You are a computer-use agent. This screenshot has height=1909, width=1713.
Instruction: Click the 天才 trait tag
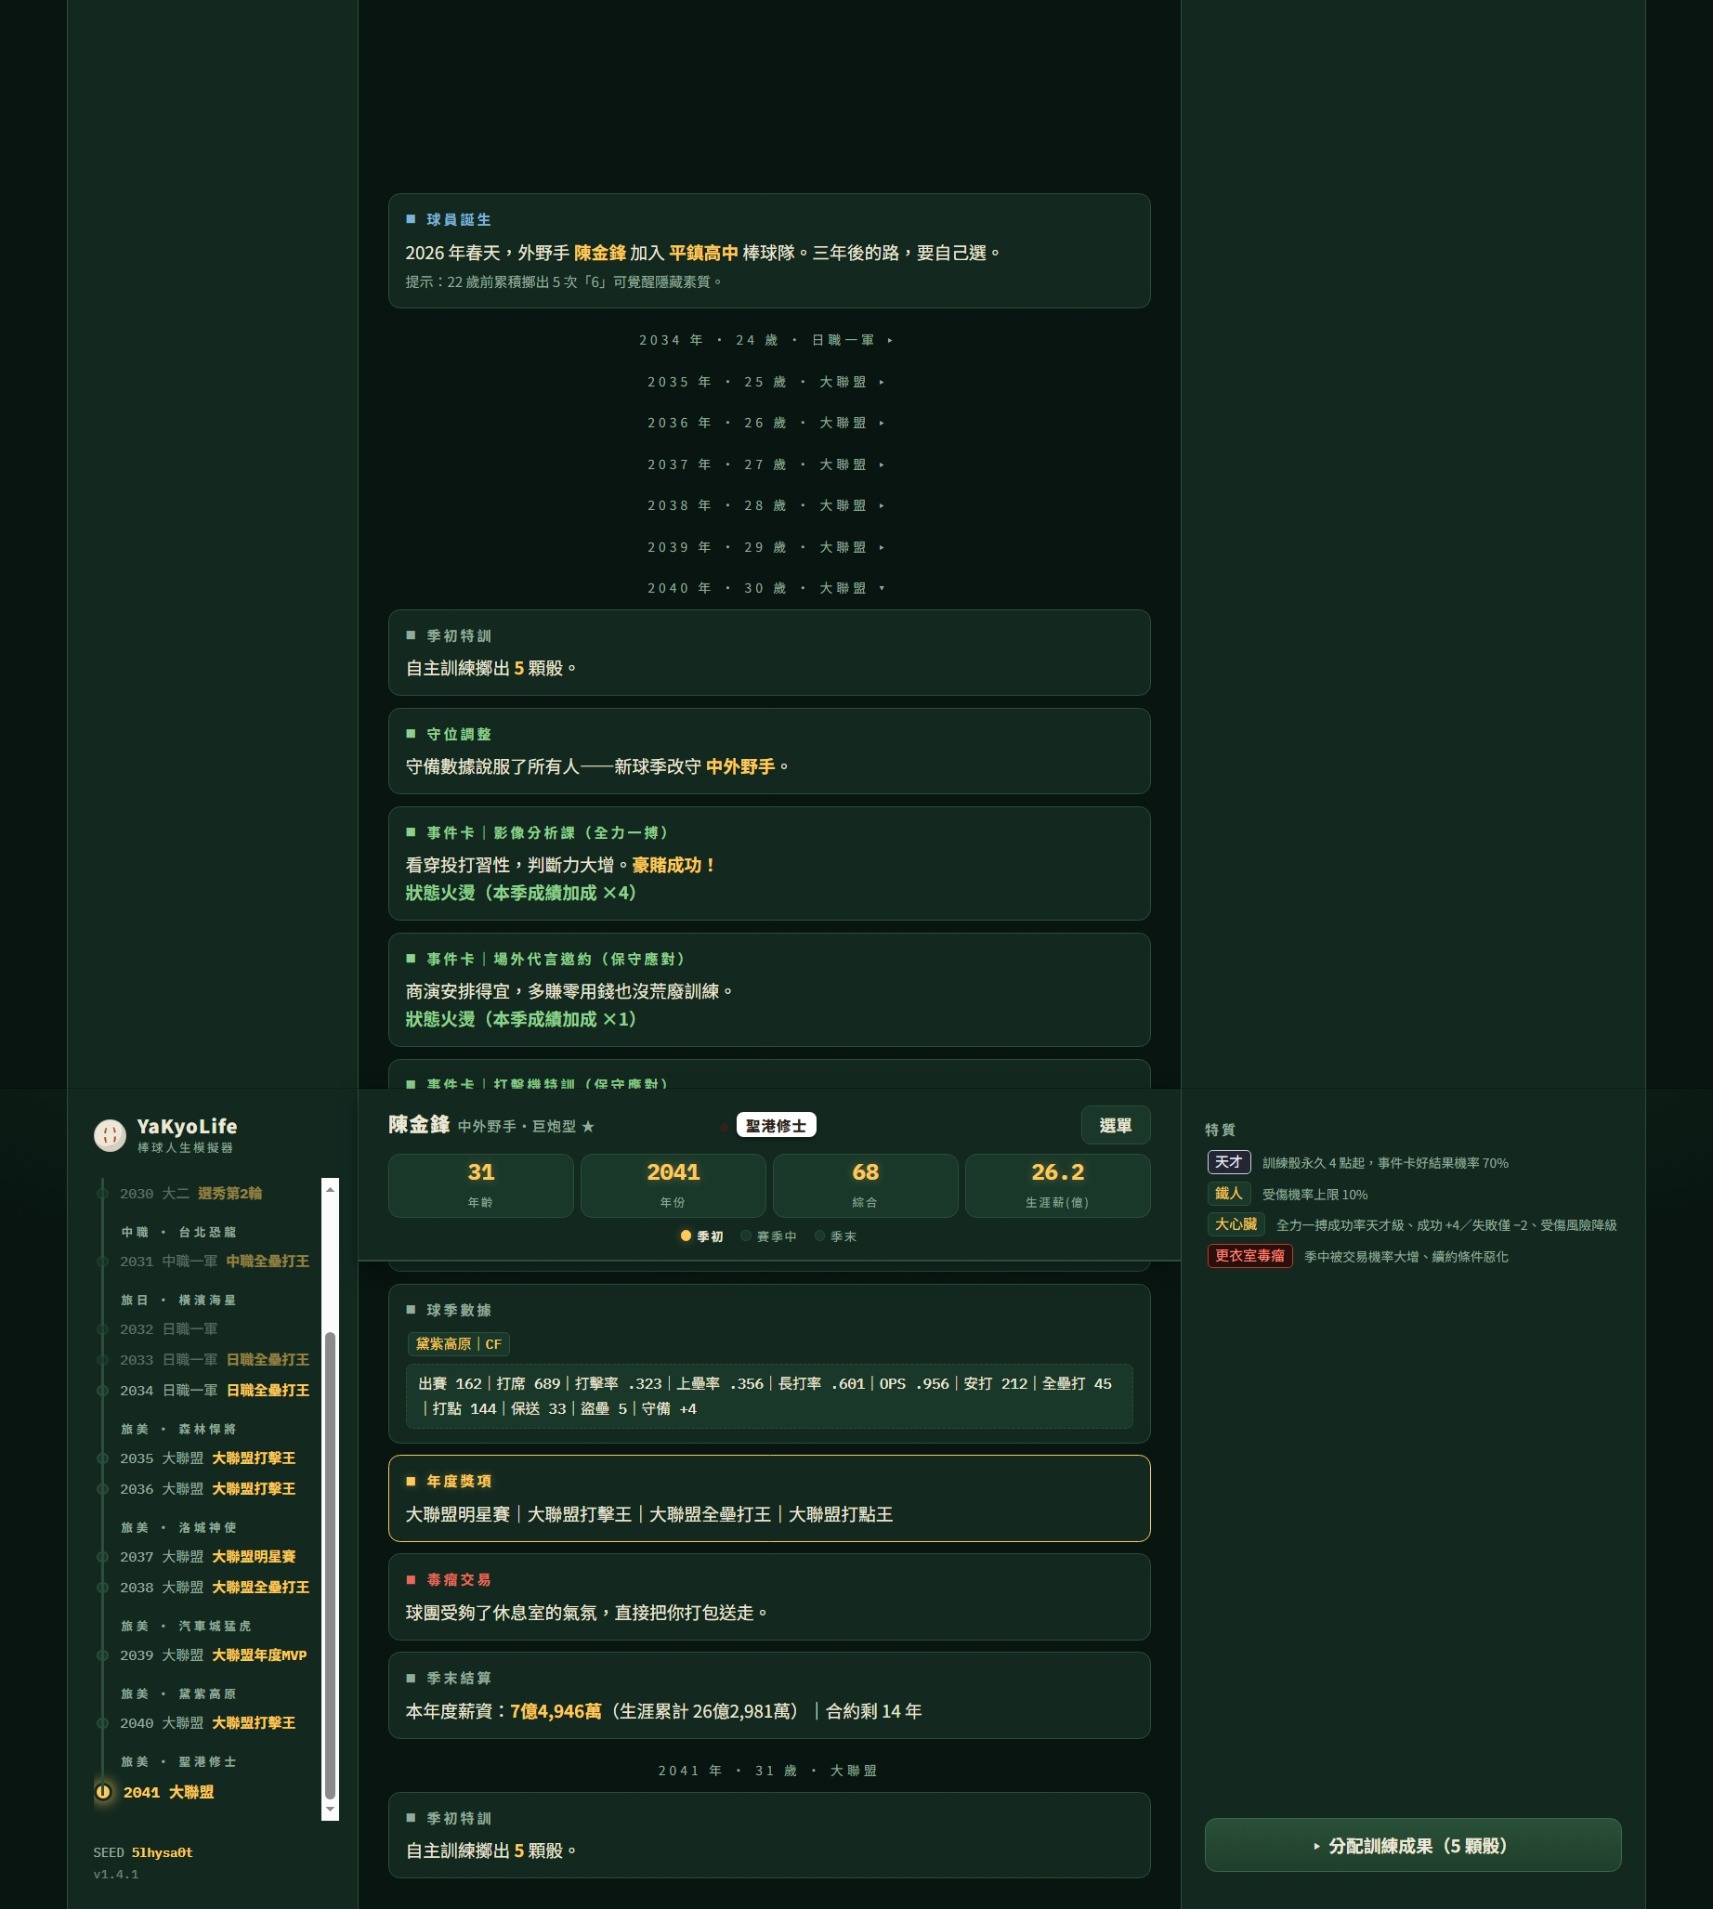(x=1228, y=1162)
